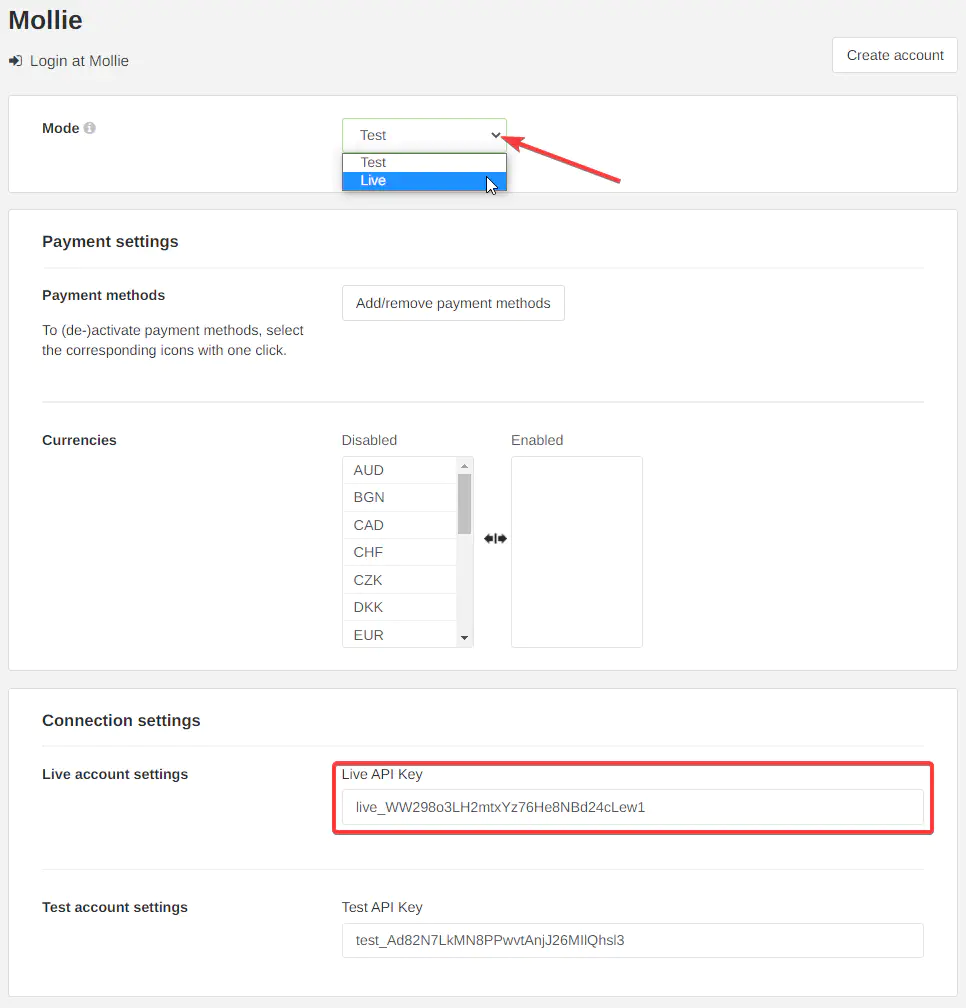This screenshot has width=966, height=1008.
Task: Follow the Login at Mollie link
Action: (x=79, y=61)
